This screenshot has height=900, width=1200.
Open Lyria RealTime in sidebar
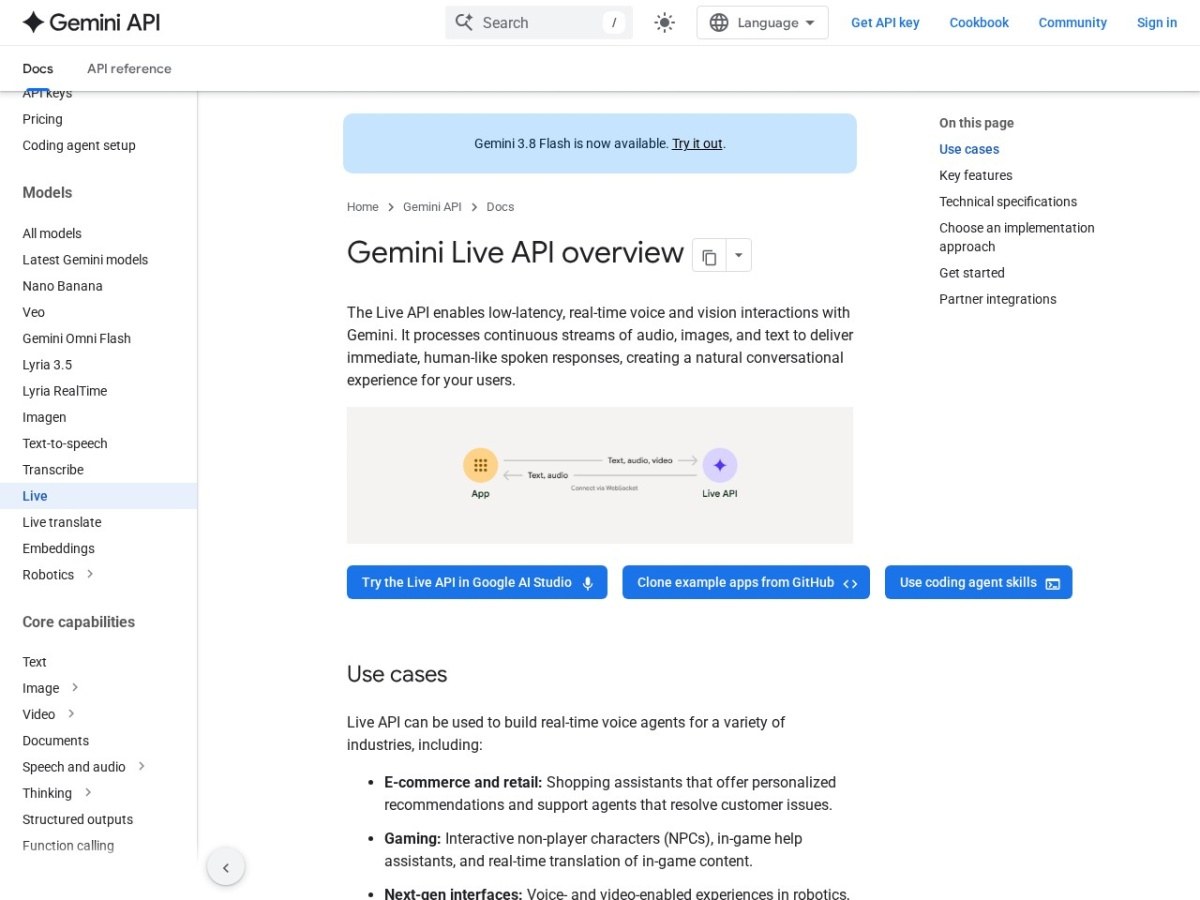[x=64, y=391]
